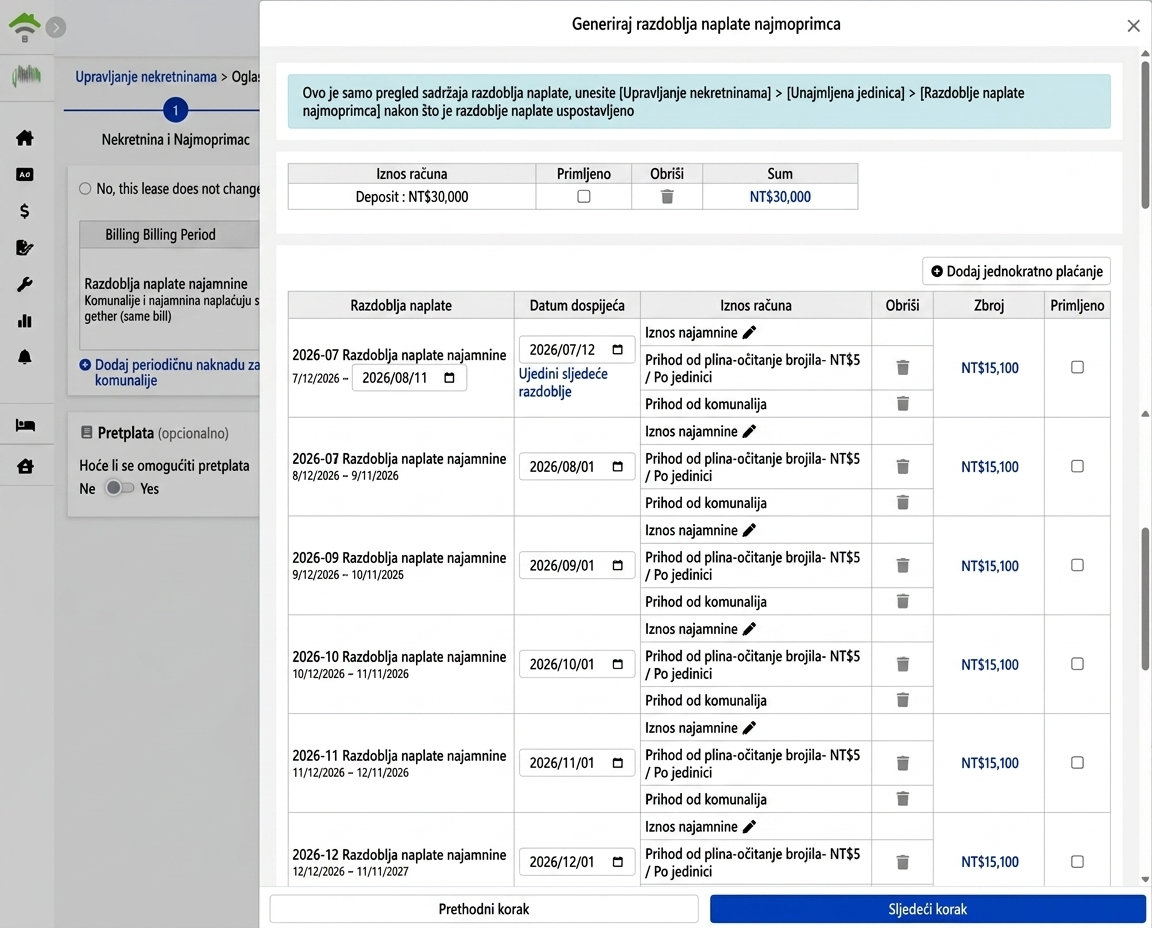Viewport: 1152px width, 928px height.
Task: Check Primljeno for 2026/08/01 billing period
Action: (1076, 466)
